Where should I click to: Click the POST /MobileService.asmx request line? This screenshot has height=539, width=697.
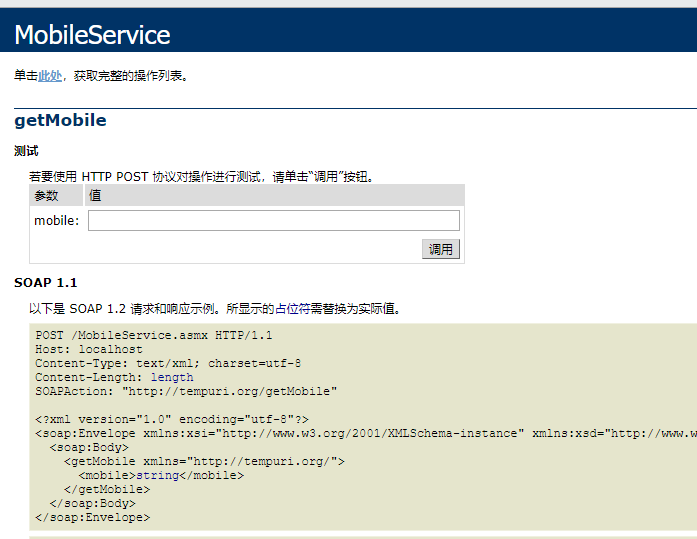click(153, 336)
